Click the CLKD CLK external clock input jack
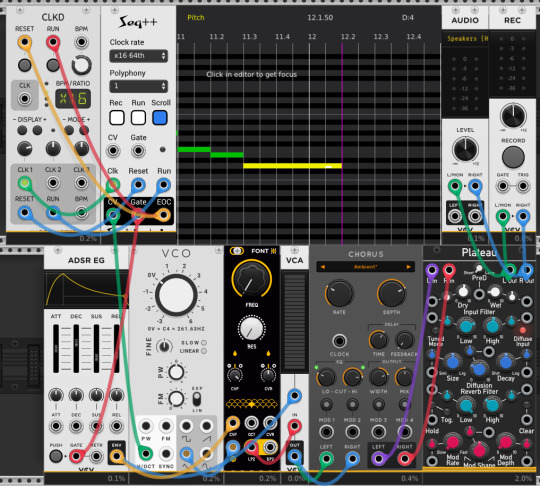 point(24,99)
